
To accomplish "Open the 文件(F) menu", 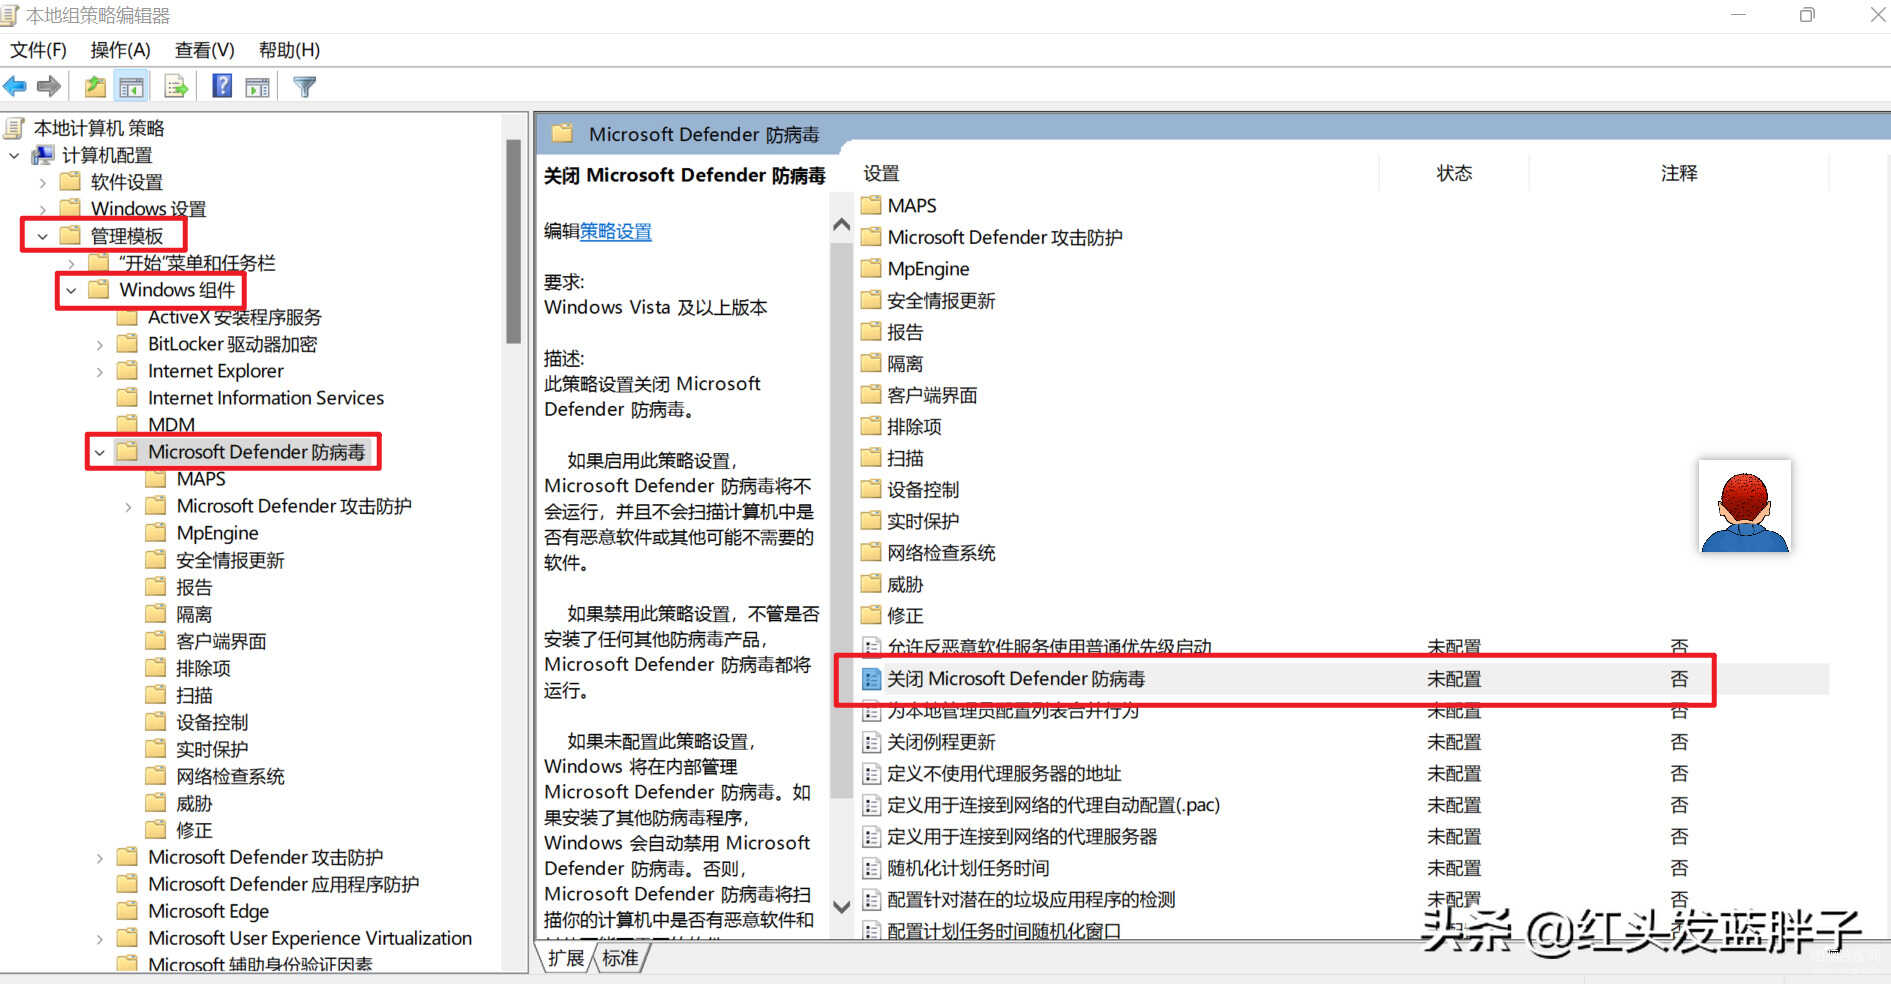I will click(38, 50).
